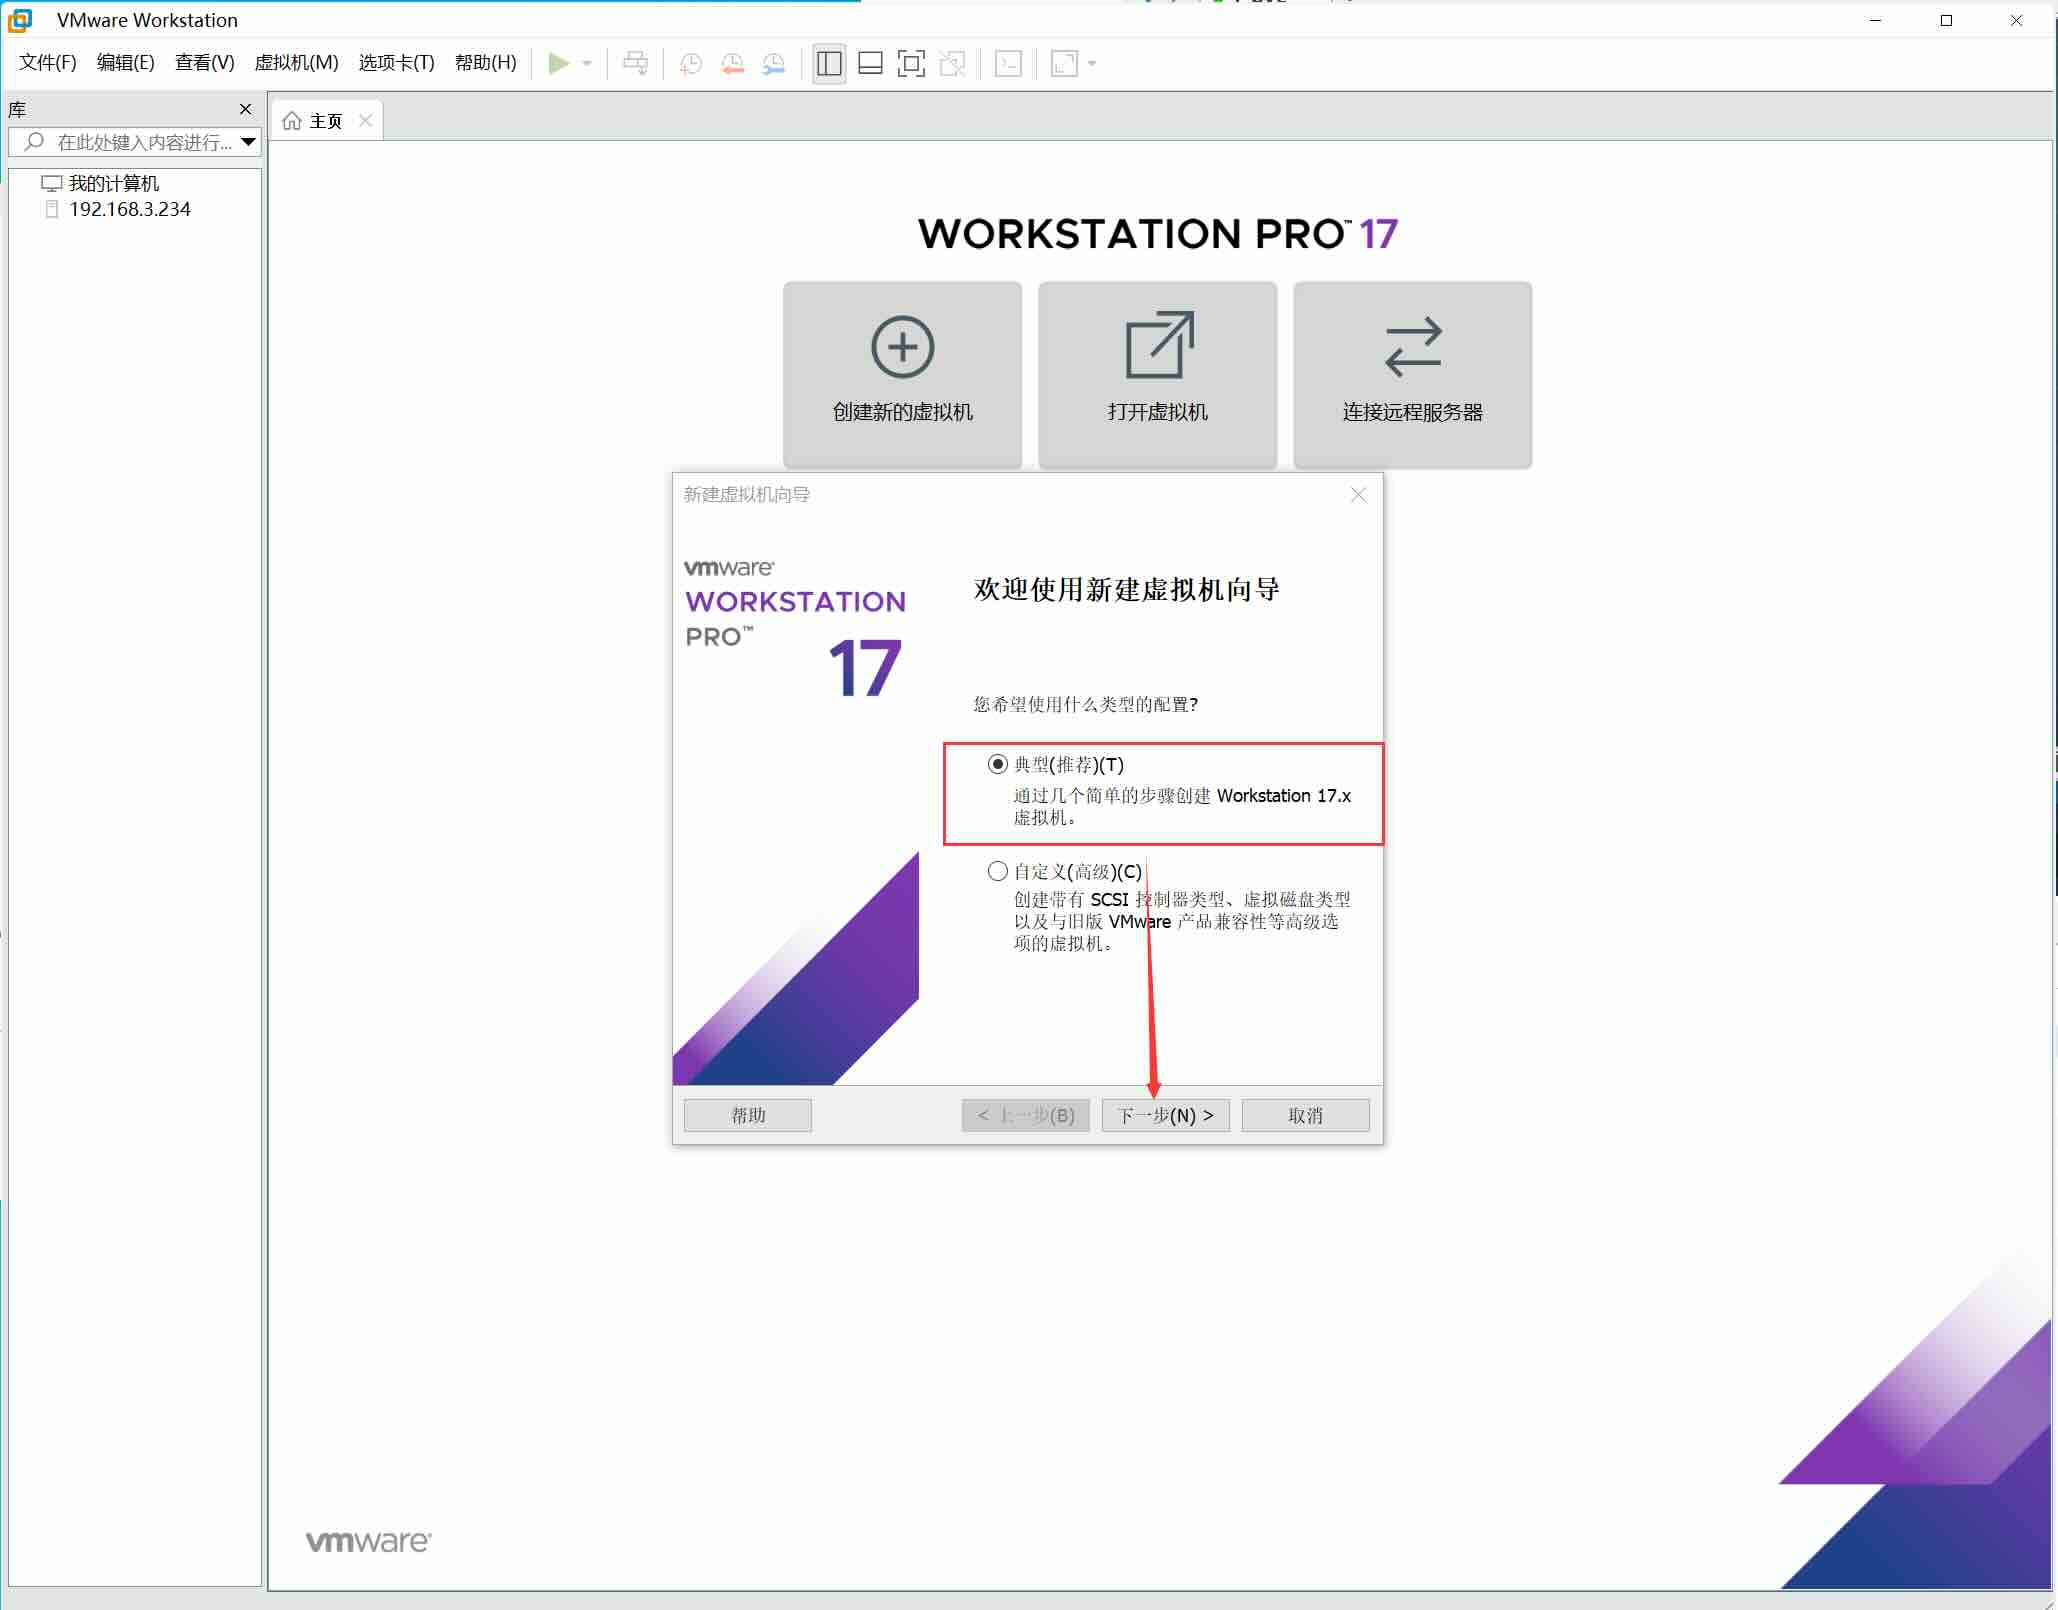Click the console view toolbar icon
The height and width of the screenshot is (1610, 2058).
pyautogui.click(x=1008, y=64)
